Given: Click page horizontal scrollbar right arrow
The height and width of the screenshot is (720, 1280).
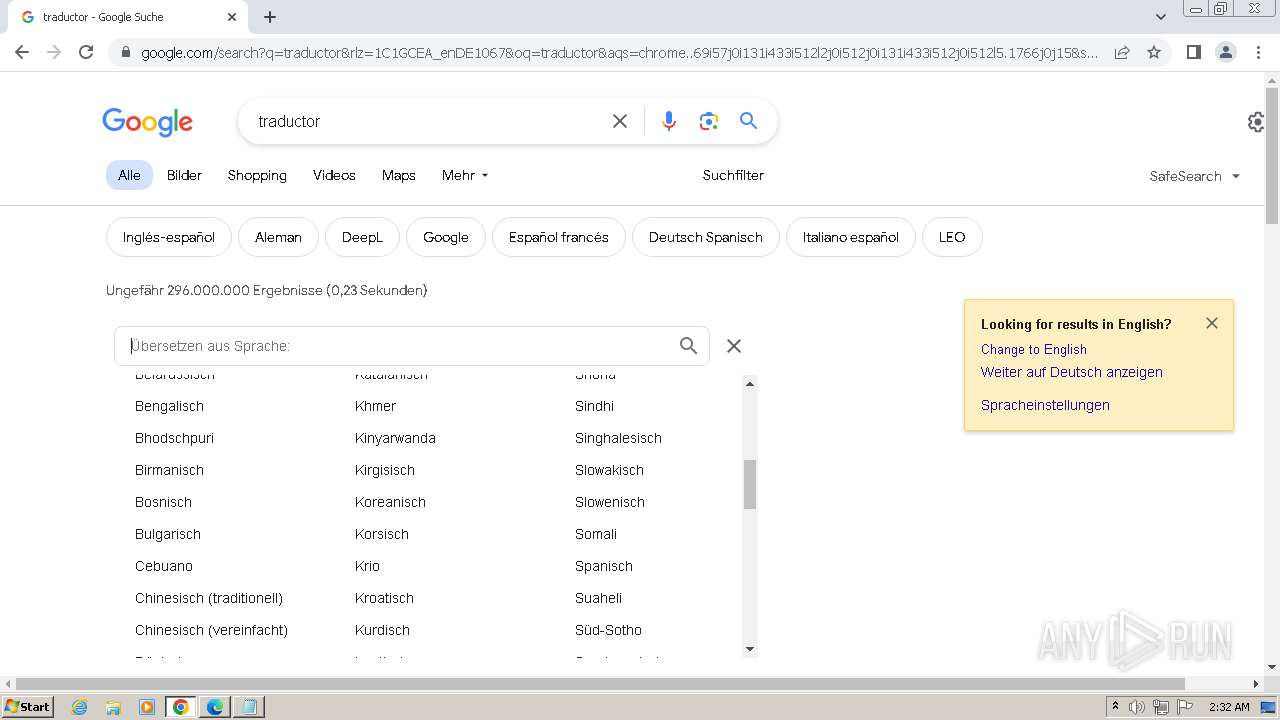Looking at the screenshot, I should tap(1256, 684).
